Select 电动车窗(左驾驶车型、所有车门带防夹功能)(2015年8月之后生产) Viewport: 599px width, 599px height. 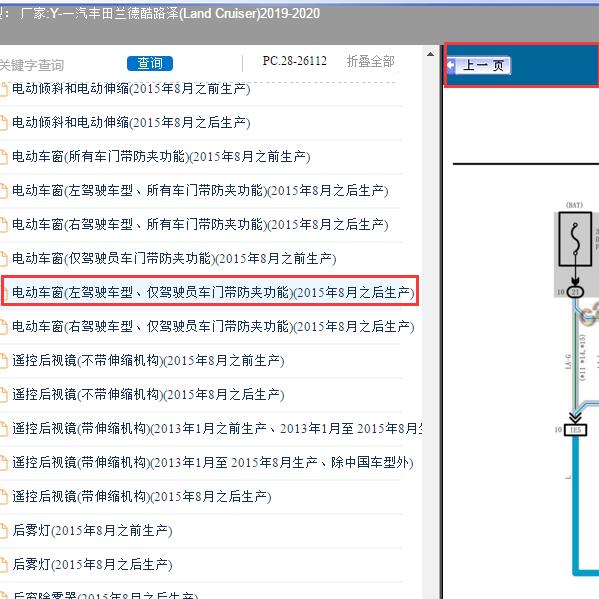[x=200, y=191]
